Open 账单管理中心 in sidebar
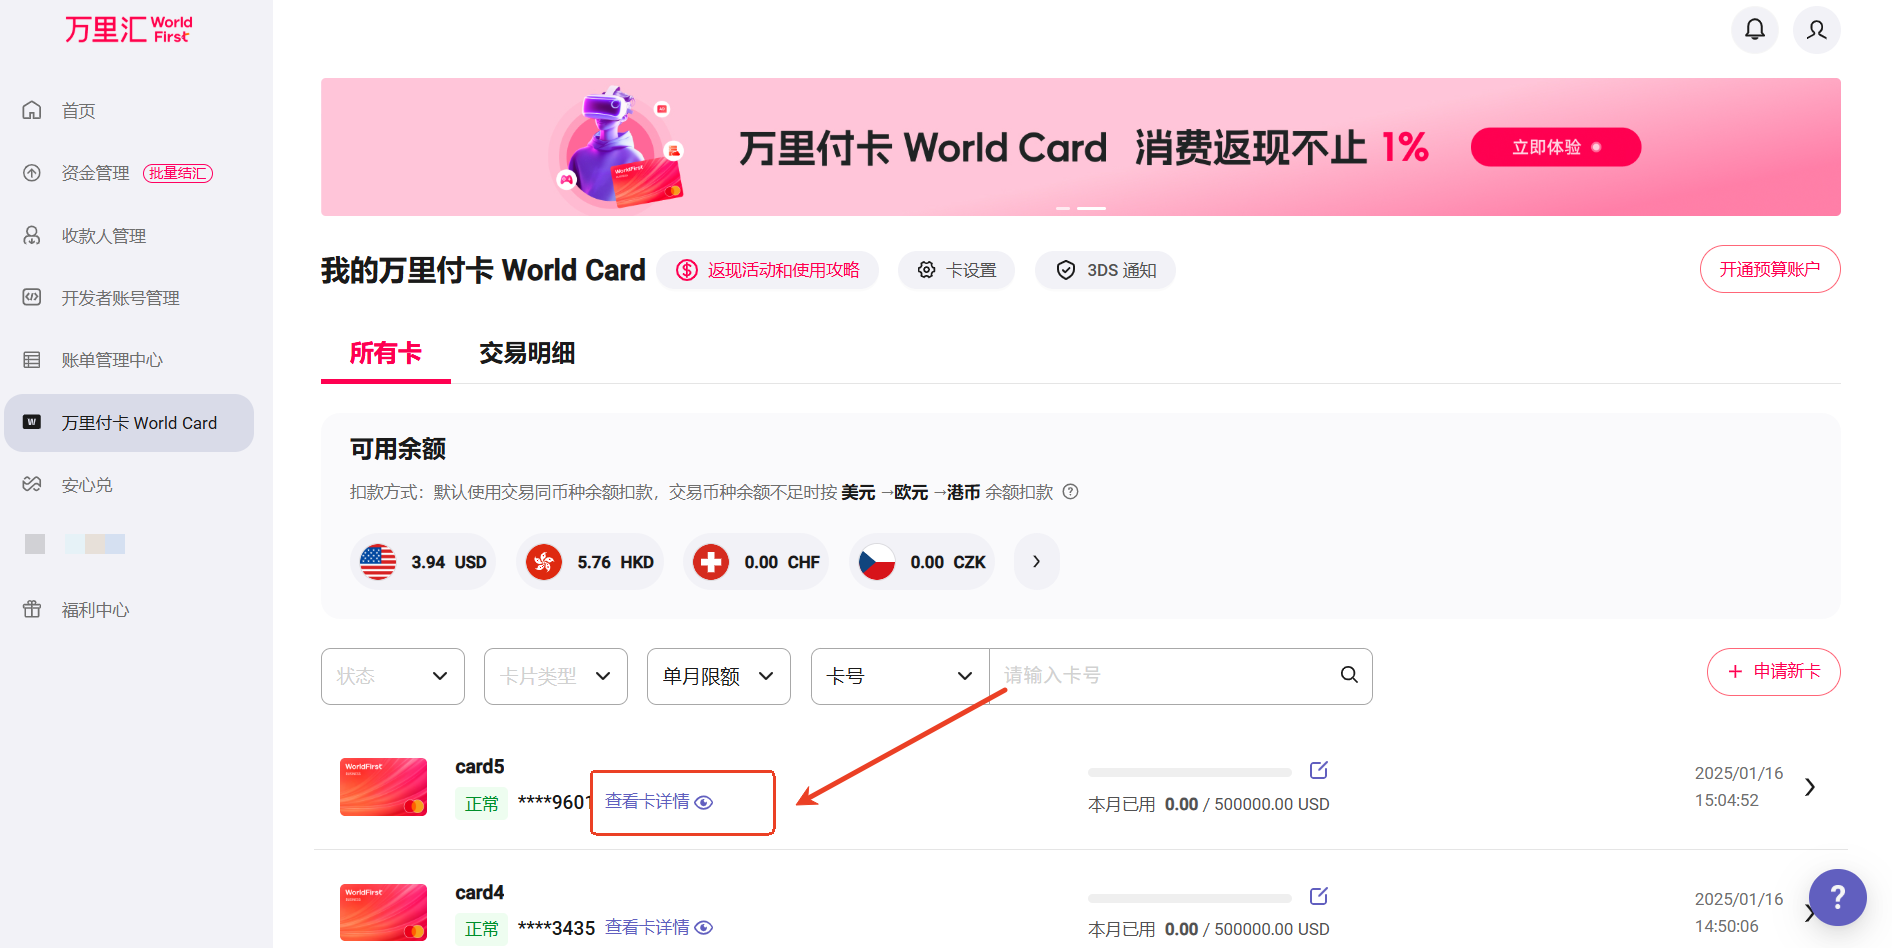Screen dimensions: 1892x948 coord(112,360)
